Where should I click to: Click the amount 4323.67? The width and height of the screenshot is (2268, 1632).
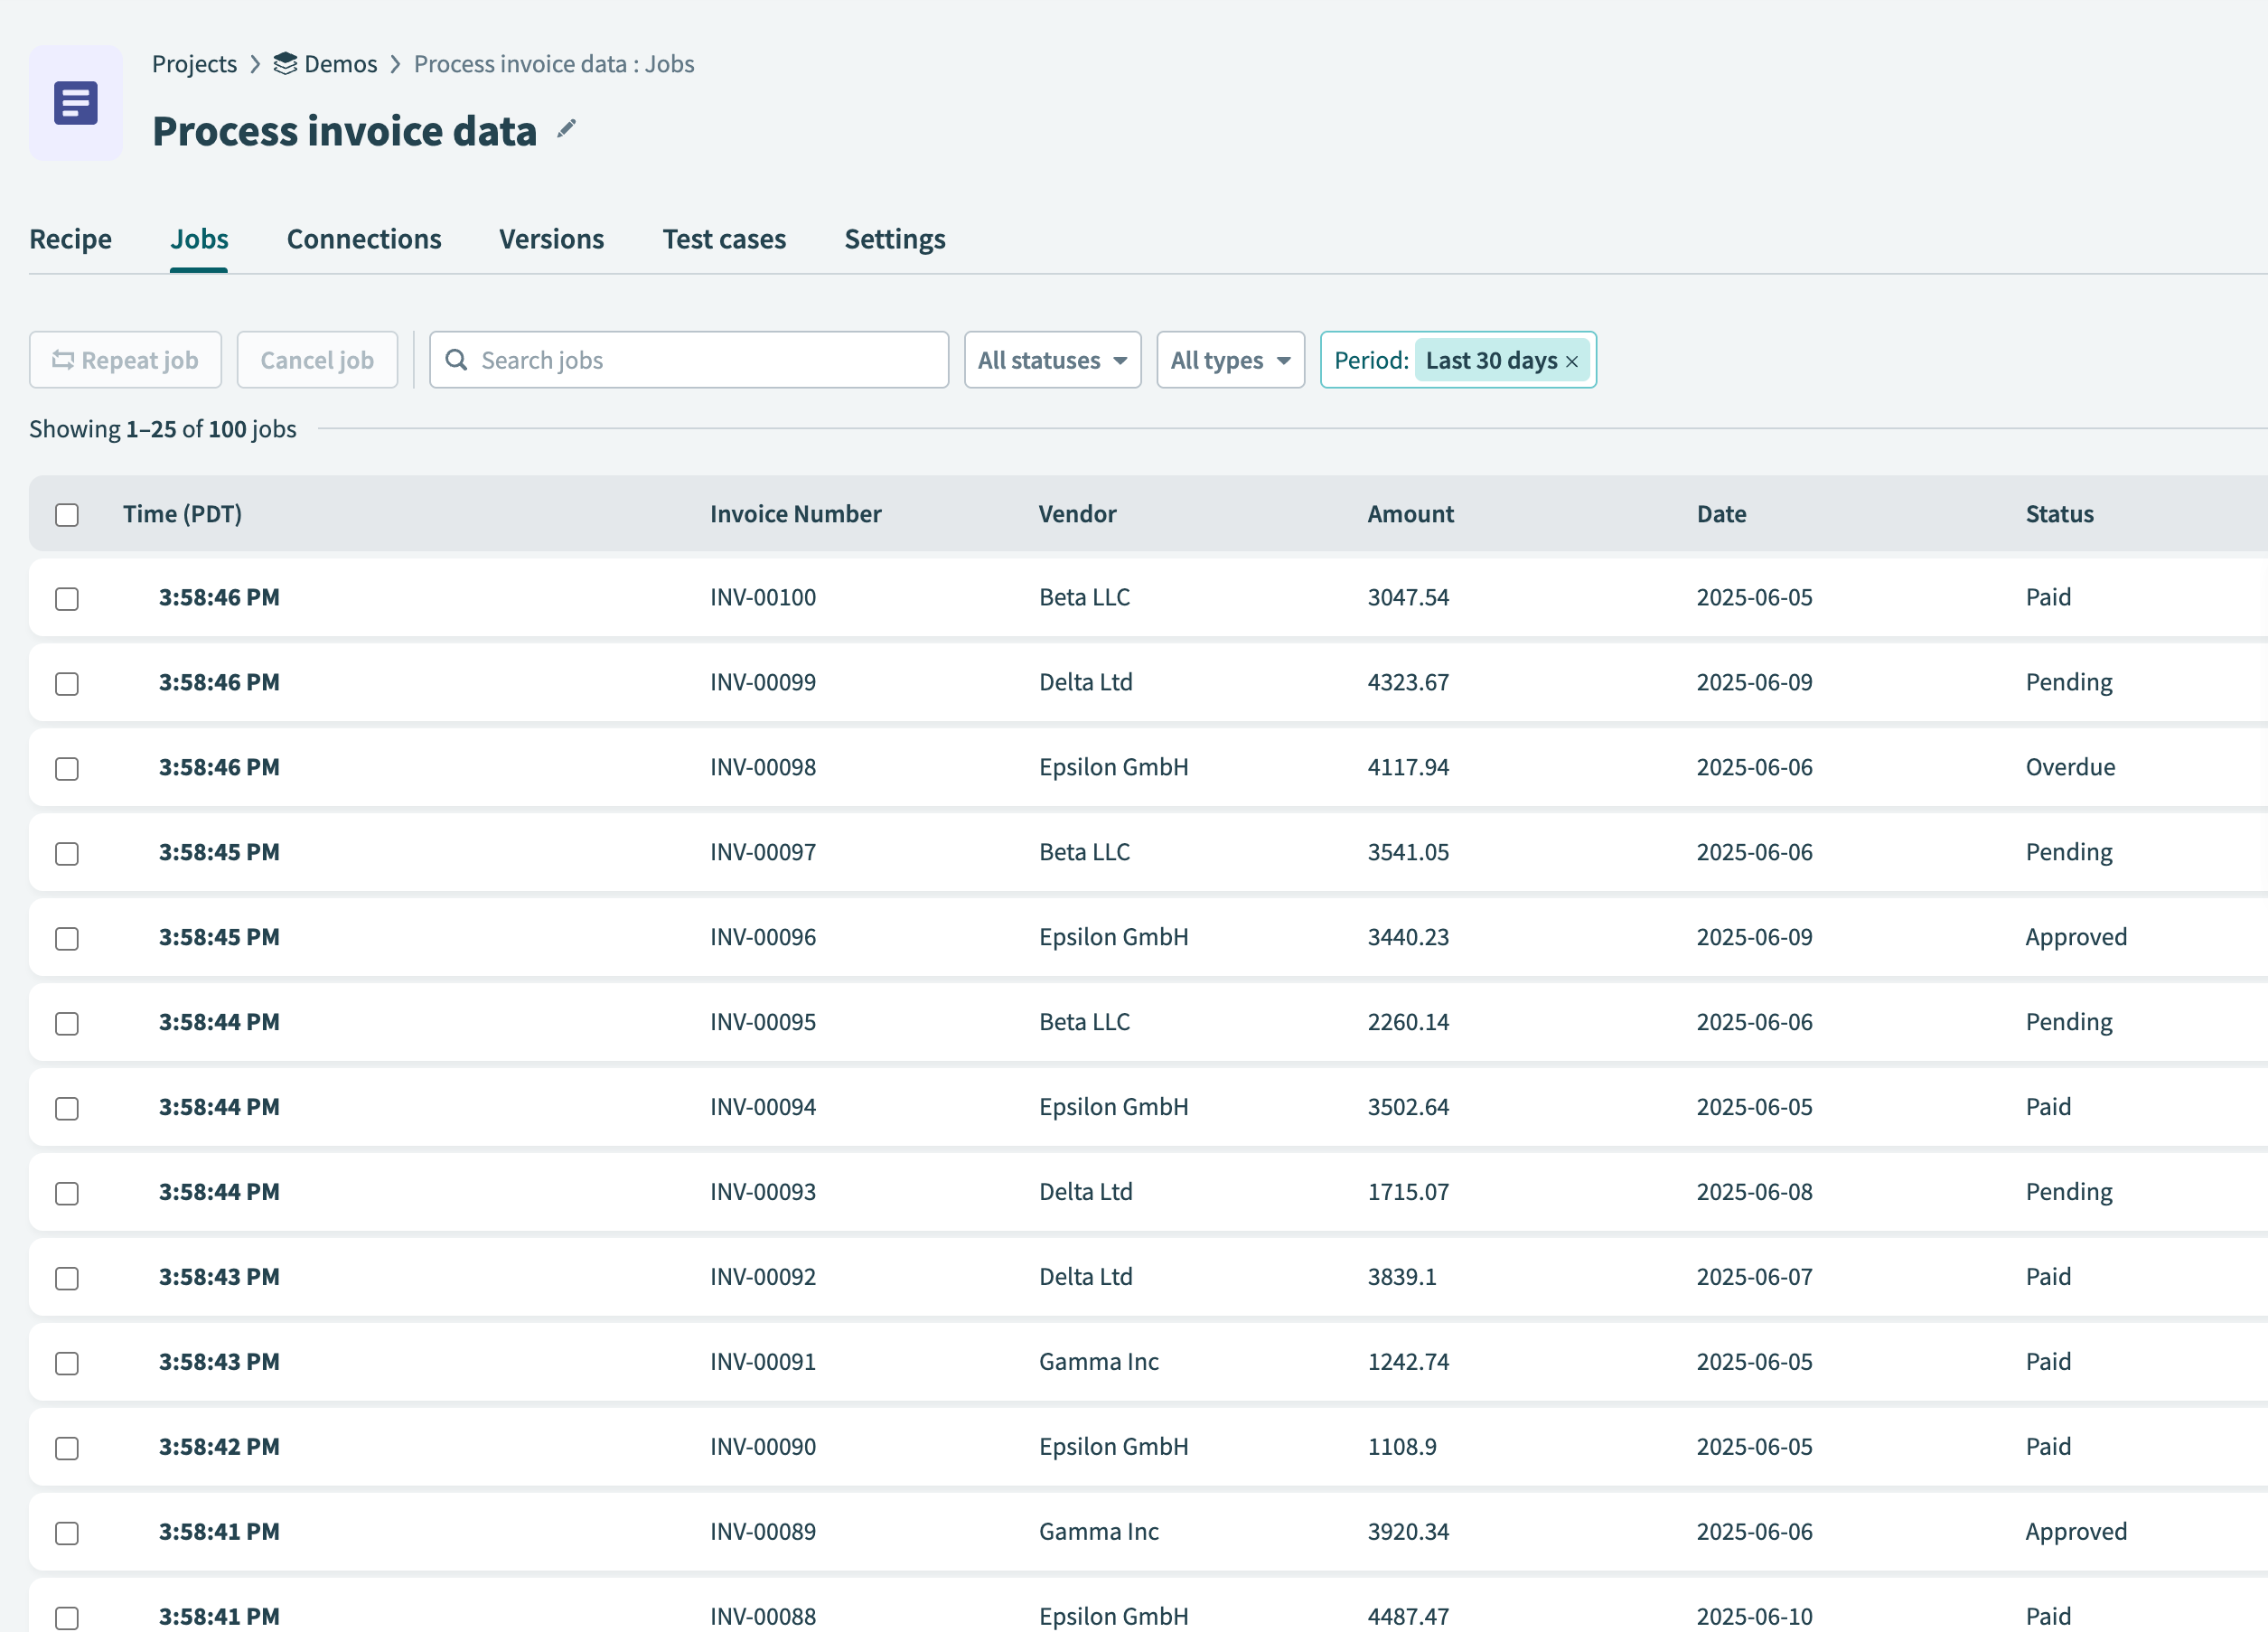(x=1408, y=682)
